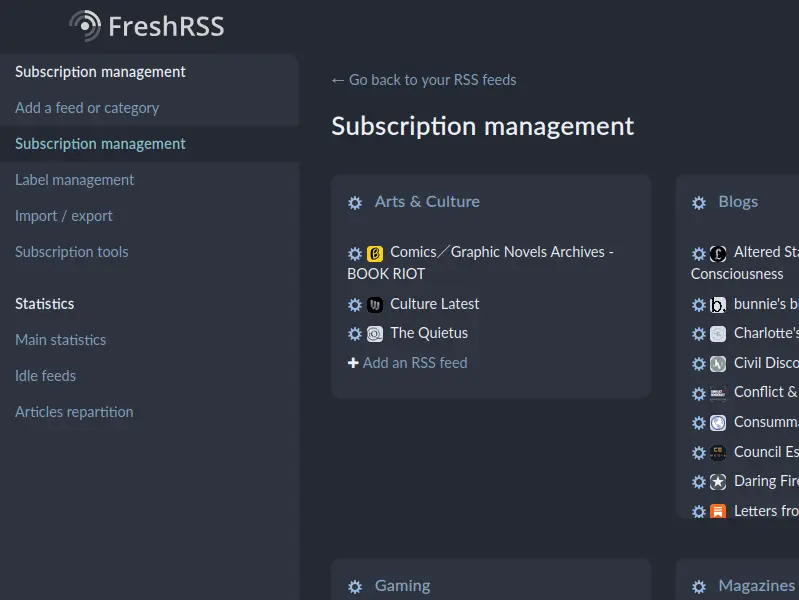Click the Magazines category gear icon
799x600 pixels.
[x=699, y=587]
